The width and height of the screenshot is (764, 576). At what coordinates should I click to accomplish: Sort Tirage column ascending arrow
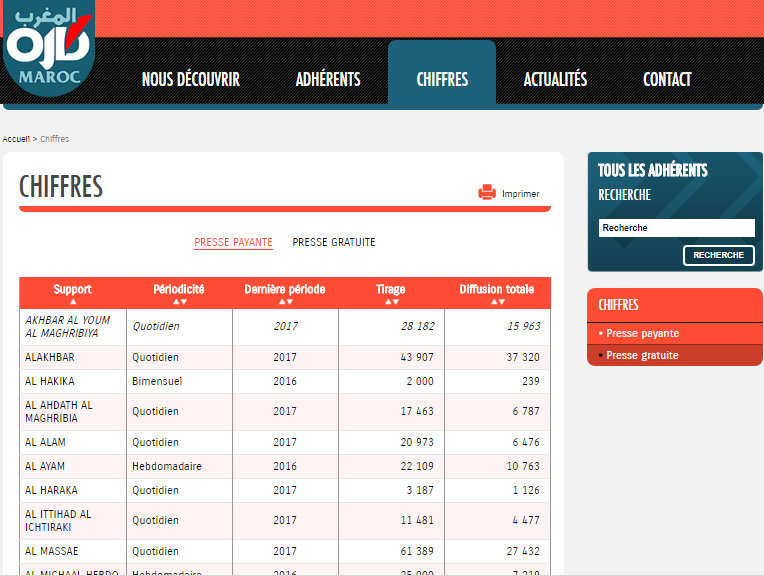pos(387,302)
